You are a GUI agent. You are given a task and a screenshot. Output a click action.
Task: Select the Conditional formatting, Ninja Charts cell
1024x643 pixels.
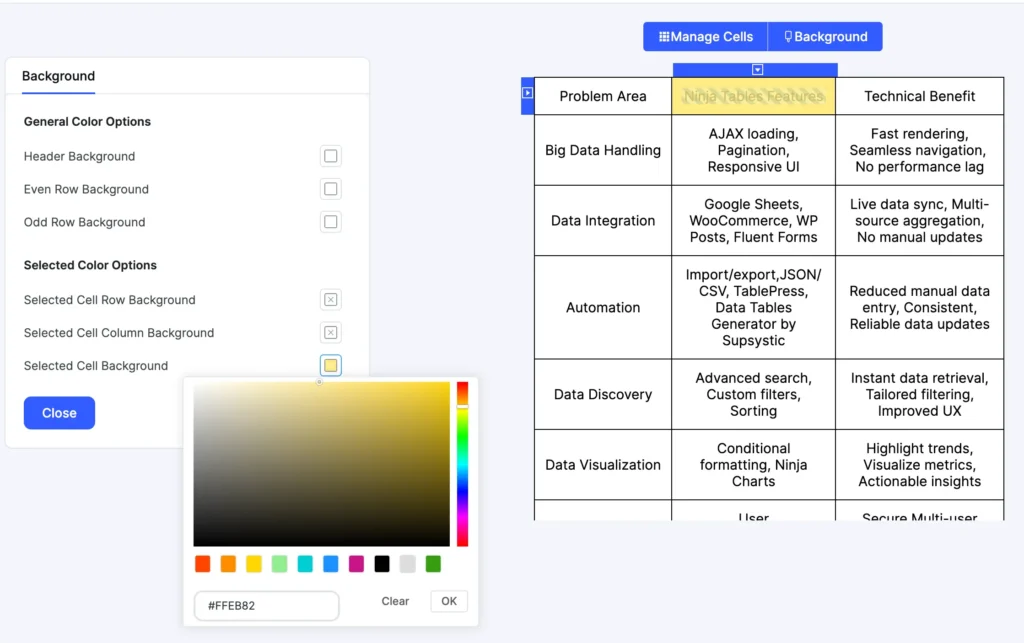pyautogui.click(x=753, y=465)
